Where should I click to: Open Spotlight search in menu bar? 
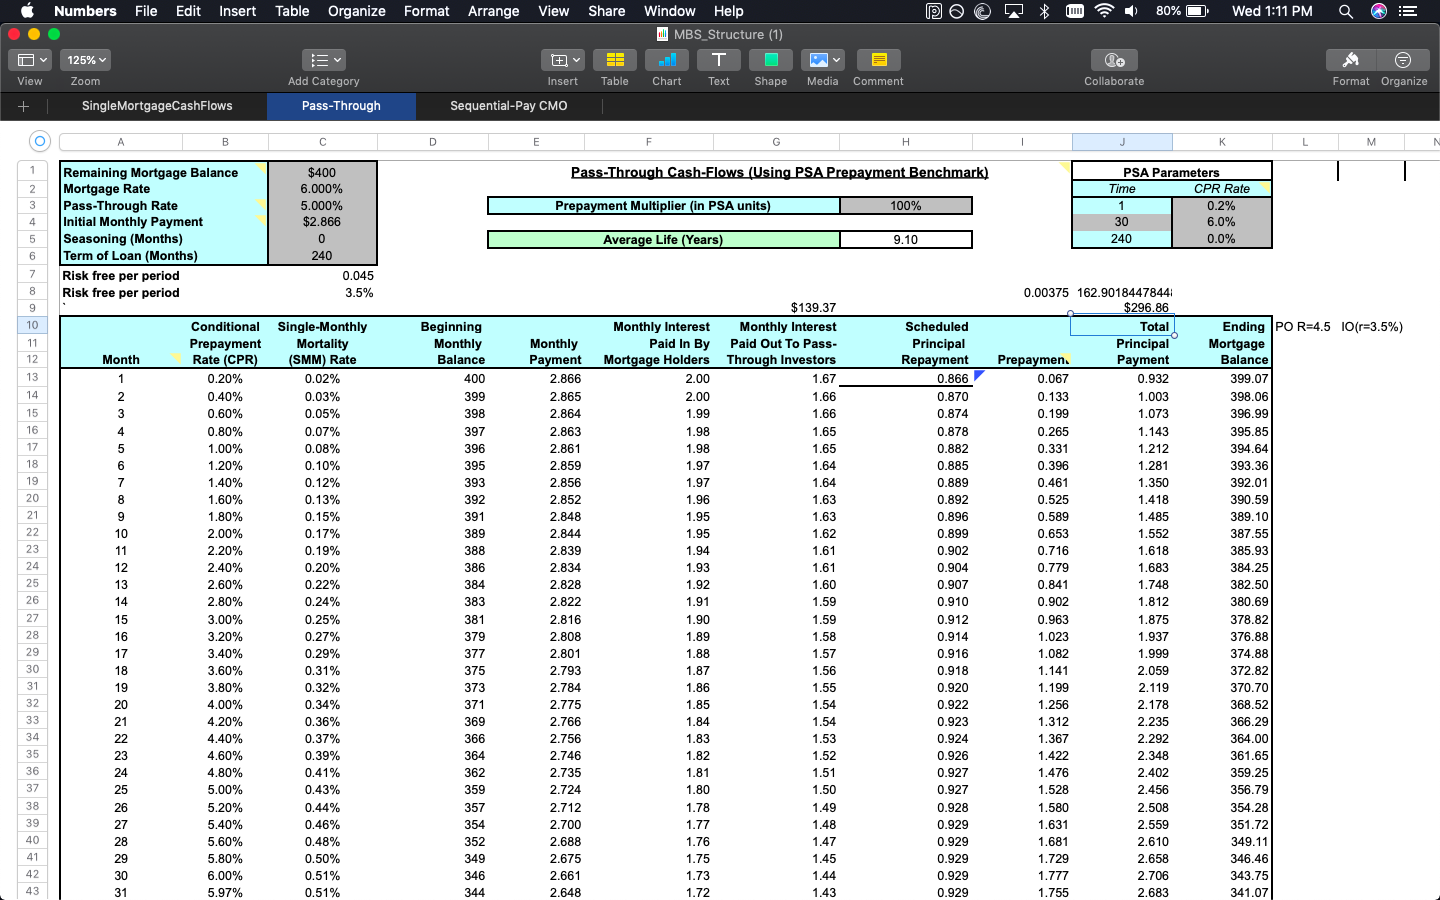(x=1346, y=11)
